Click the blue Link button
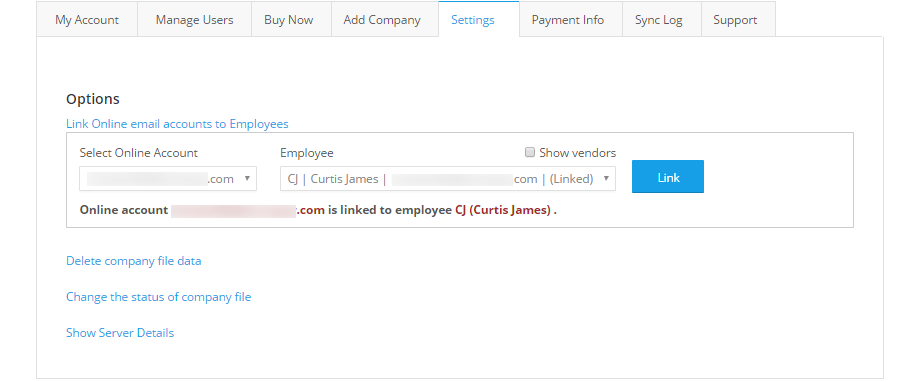Viewport: 918px width, 382px height. (667, 176)
